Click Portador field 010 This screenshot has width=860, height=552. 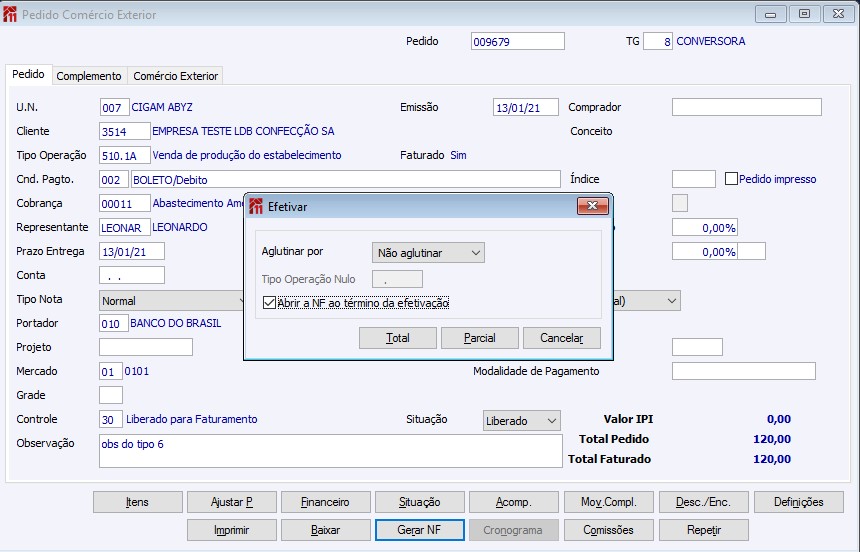(114, 323)
